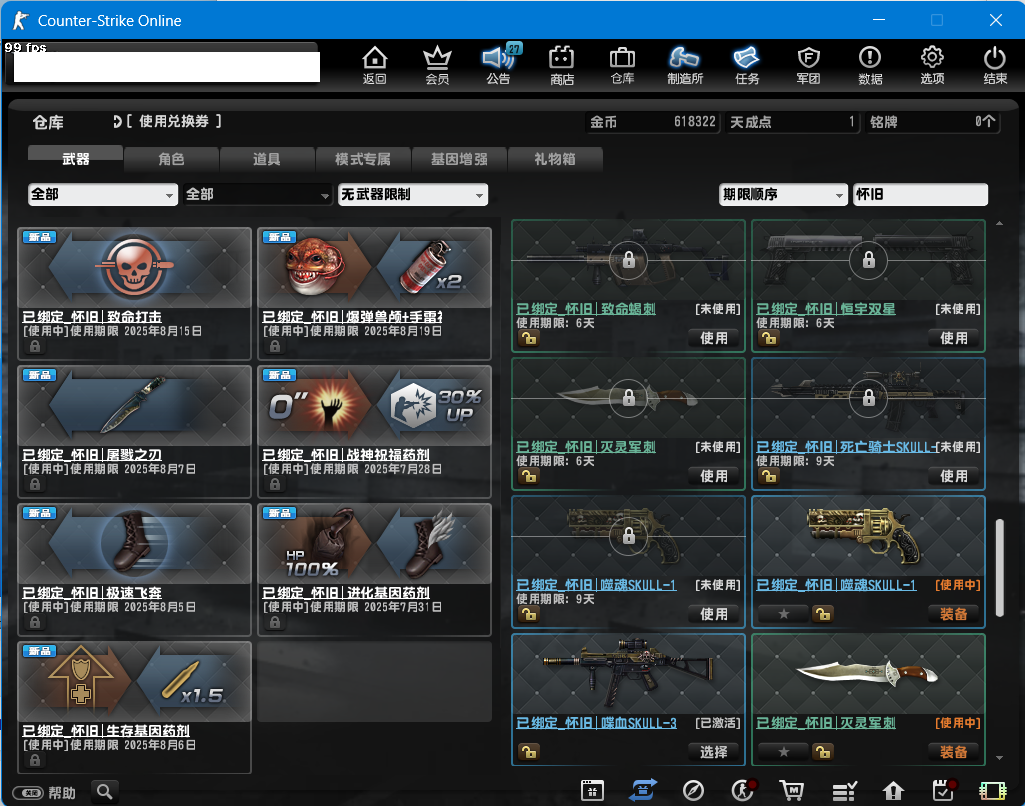Viewport: 1025px width, 806px height.
Task: Click 装备 button for 噬魂SKULL-1
Action: pyautogui.click(x=953, y=614)
